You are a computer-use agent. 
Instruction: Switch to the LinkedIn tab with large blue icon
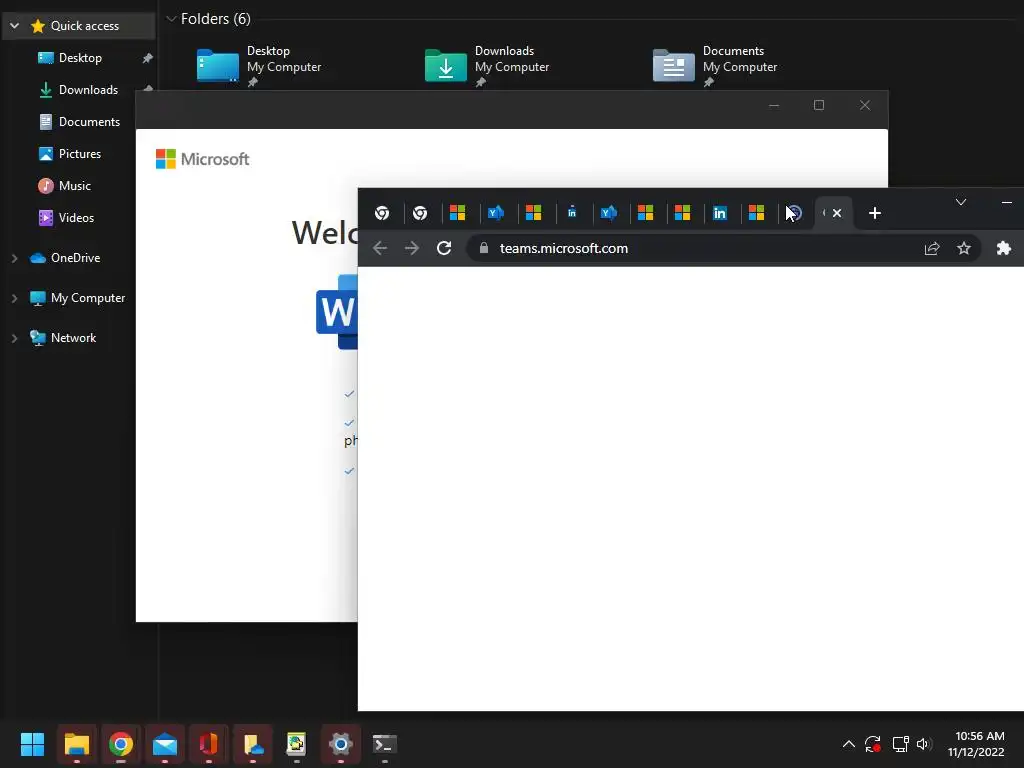(x=720, y=213)
